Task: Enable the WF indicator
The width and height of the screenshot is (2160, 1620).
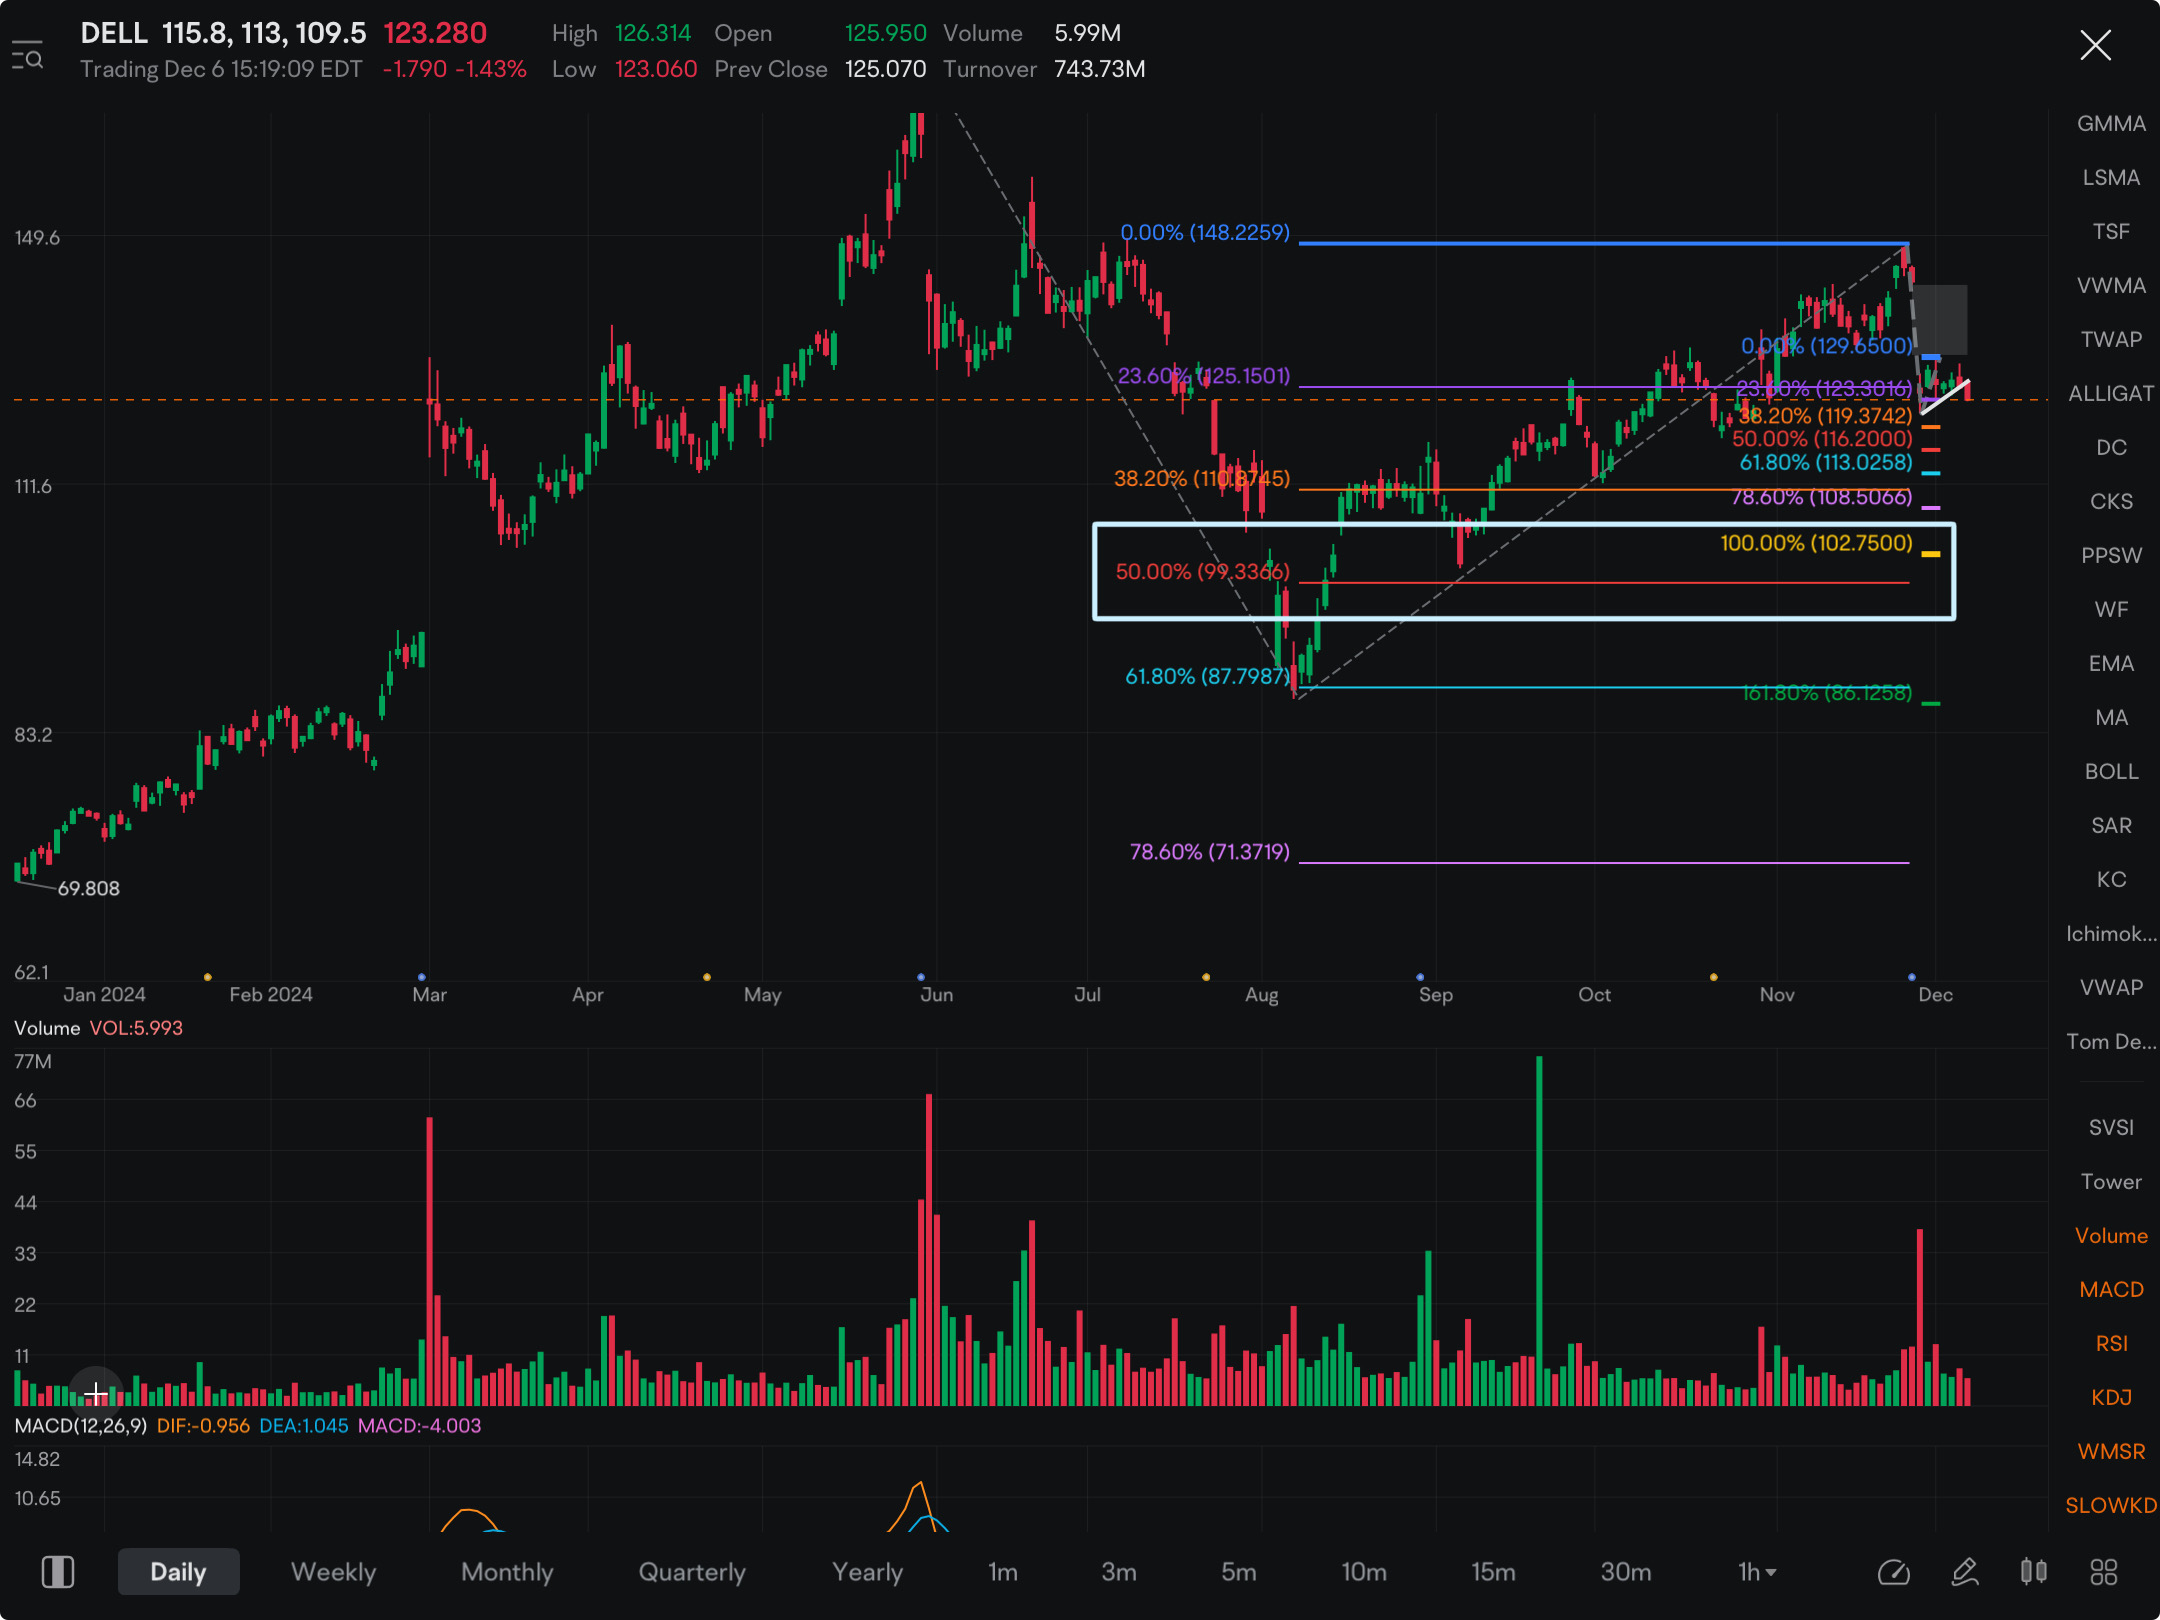Action: (2111, 610)
